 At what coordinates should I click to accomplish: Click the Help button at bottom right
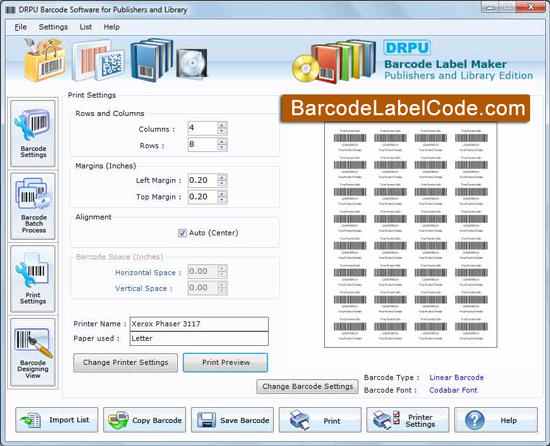(x=496, y=420)
